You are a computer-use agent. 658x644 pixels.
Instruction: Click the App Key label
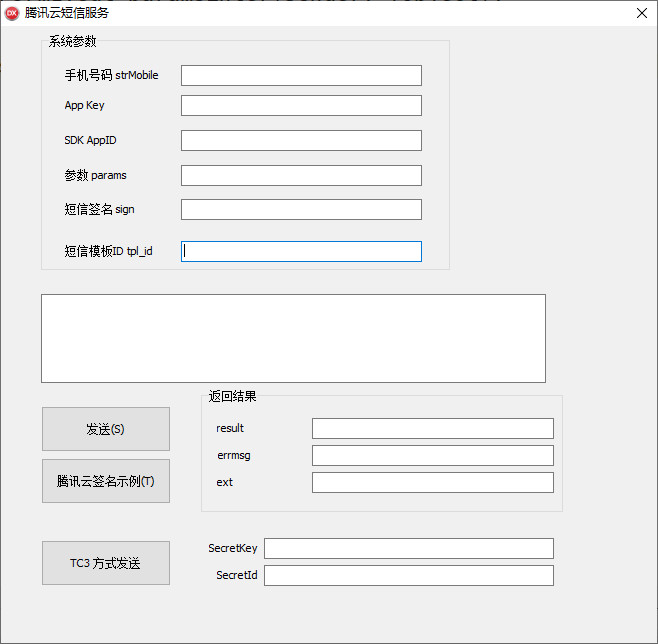84,105
